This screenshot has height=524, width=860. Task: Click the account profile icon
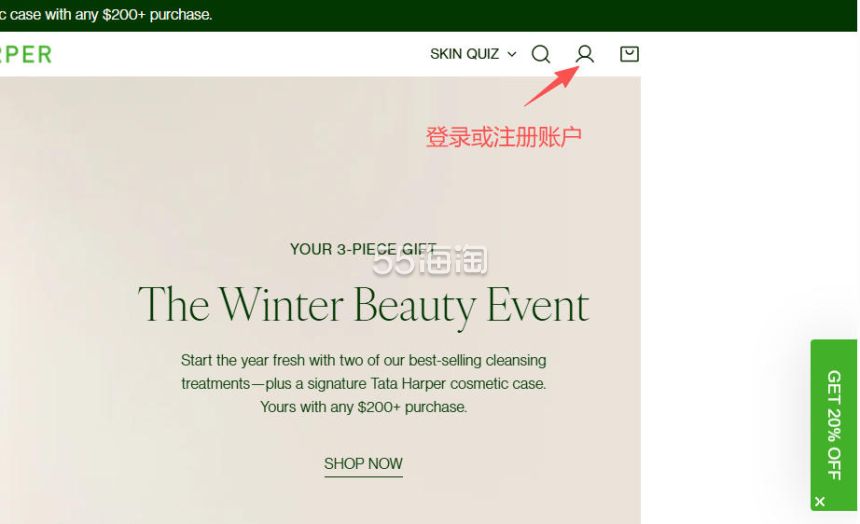tap(585, 54)
